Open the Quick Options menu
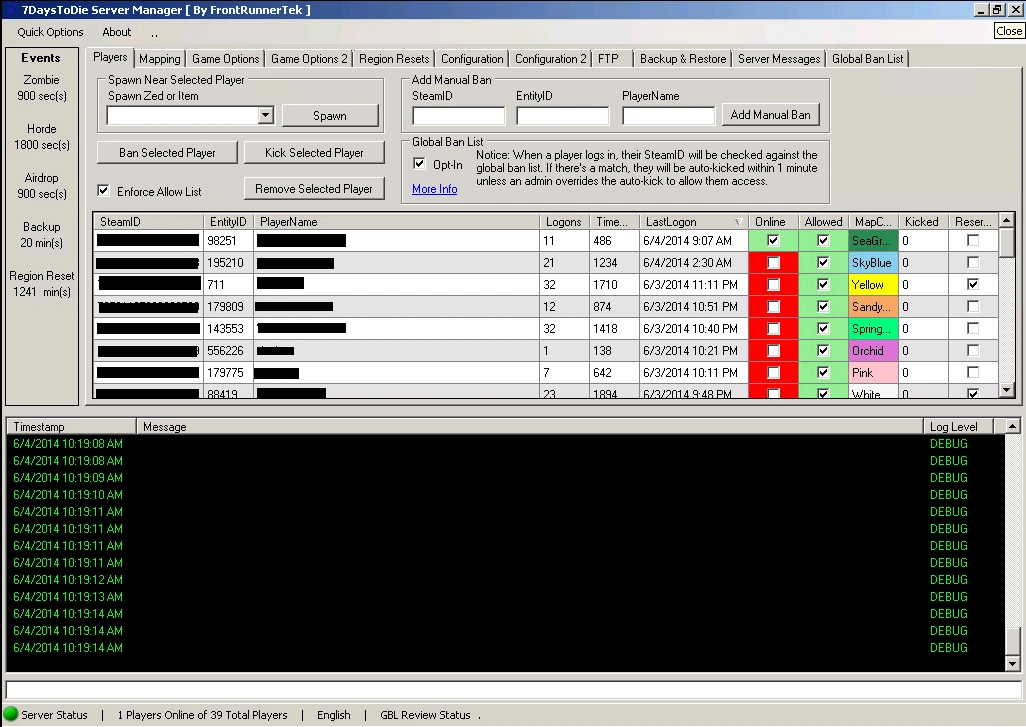Image resolution: width=1026 pixels, height=727 pixels. [51, 32]
